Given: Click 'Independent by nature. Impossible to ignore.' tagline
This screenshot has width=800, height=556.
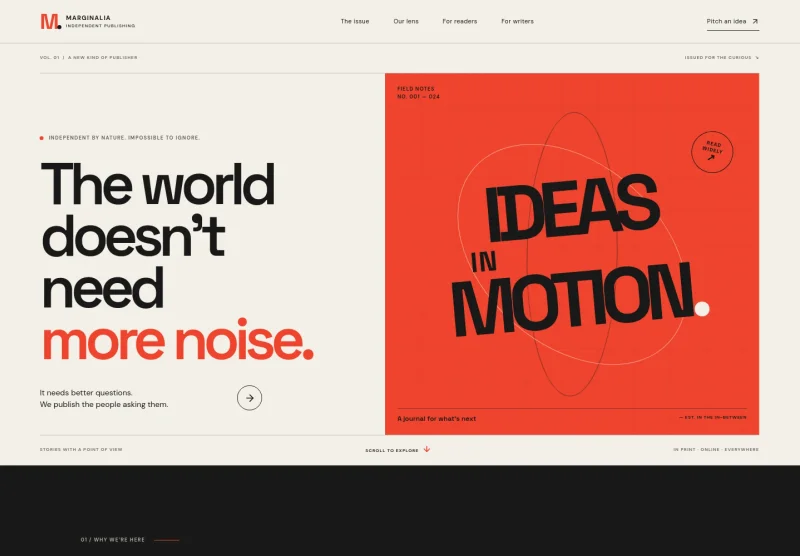Looking at the screenshot, I should (x=124, y=138).
